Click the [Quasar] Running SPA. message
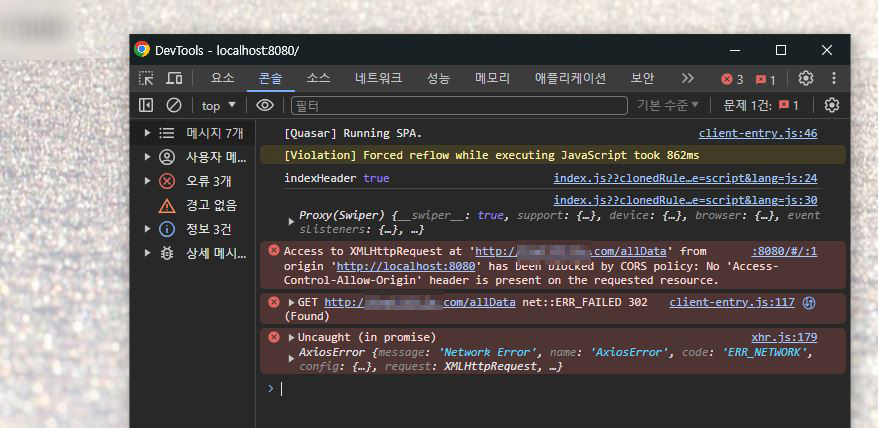The image size is (878, 428). click(353, 133)
